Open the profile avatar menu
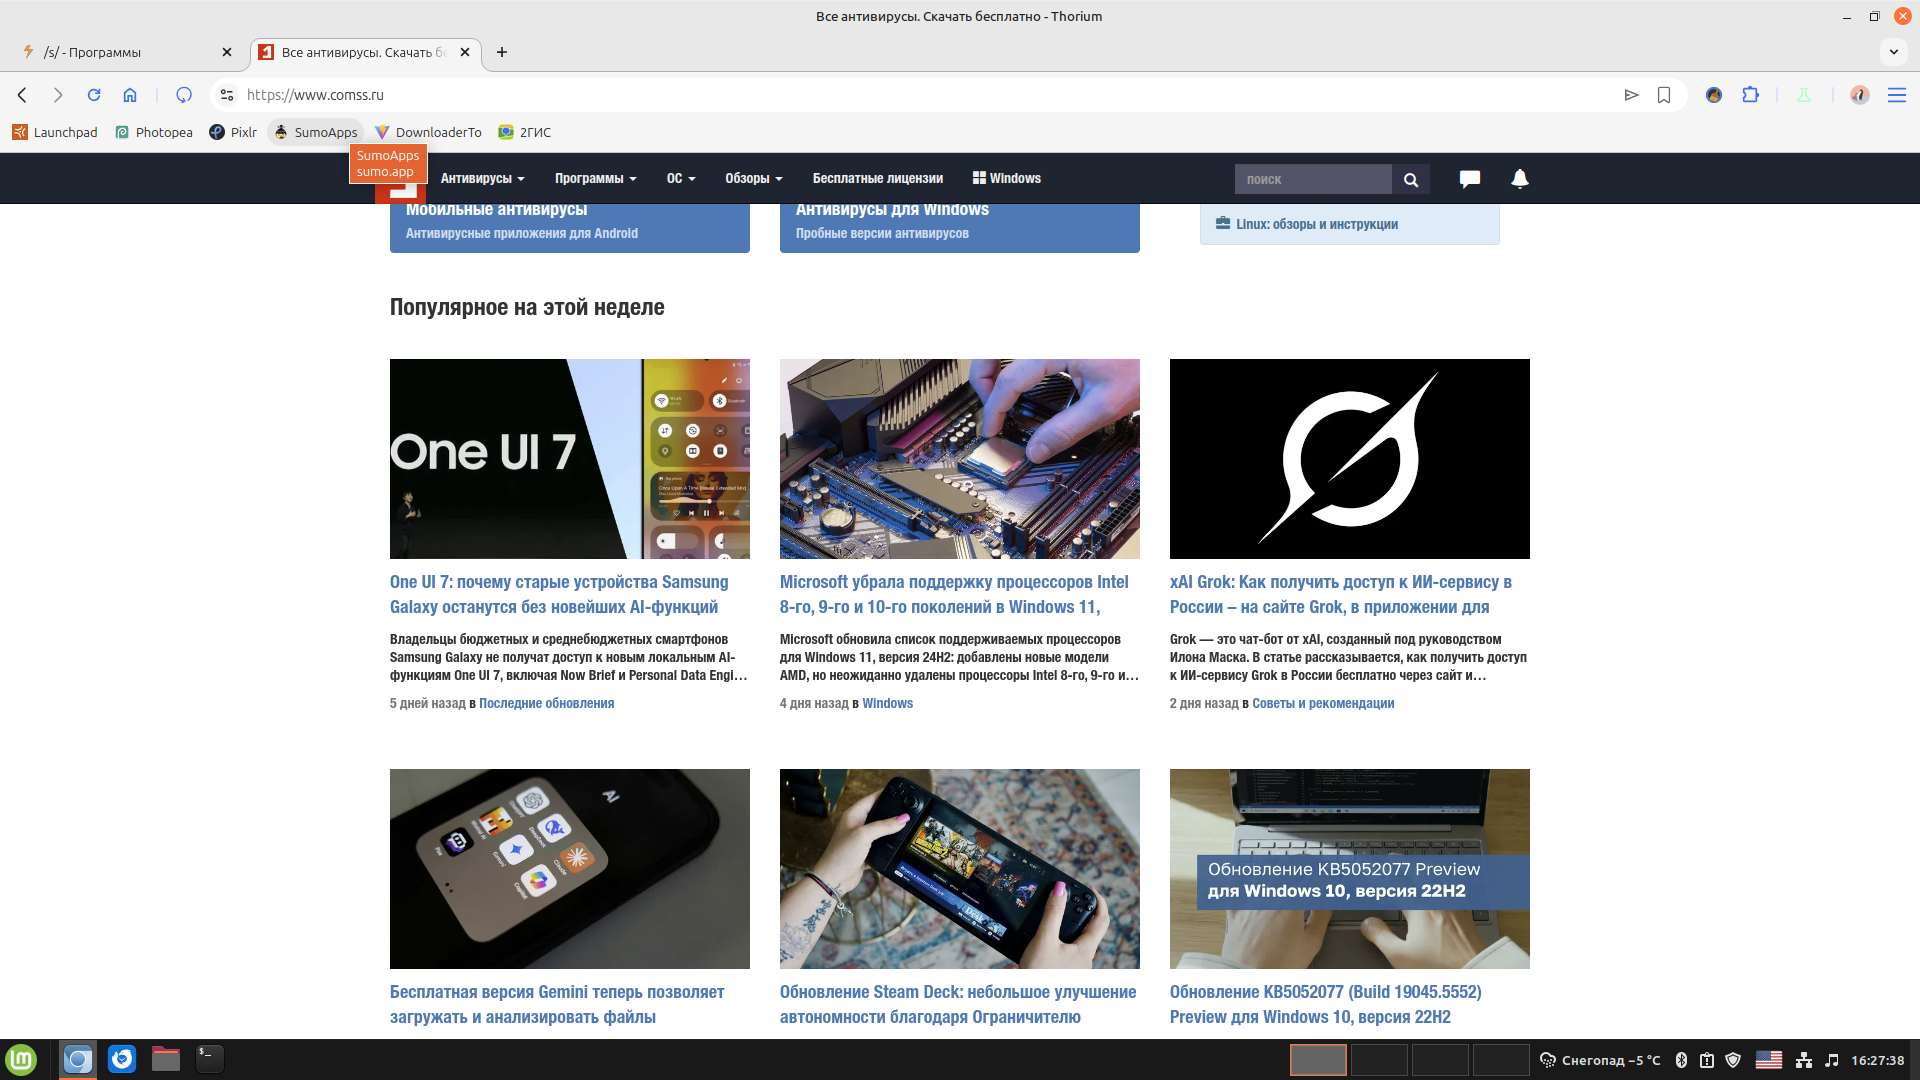The height and width of the screenshot is (1080, 1920). (1859, 95)
